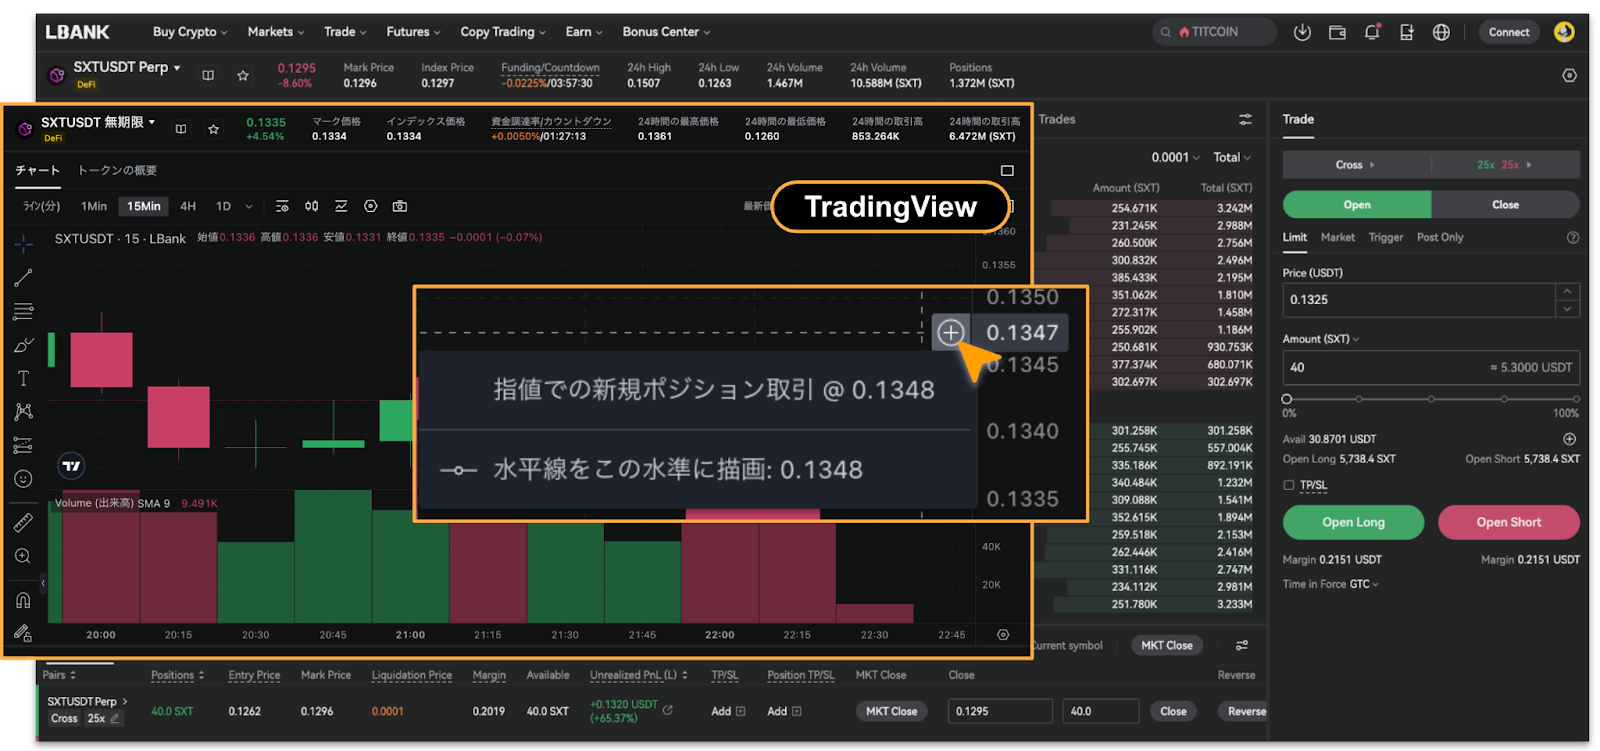Click the Open Long button
The width and height of the screenshot is (1600, 751).
pos(1353,522)
